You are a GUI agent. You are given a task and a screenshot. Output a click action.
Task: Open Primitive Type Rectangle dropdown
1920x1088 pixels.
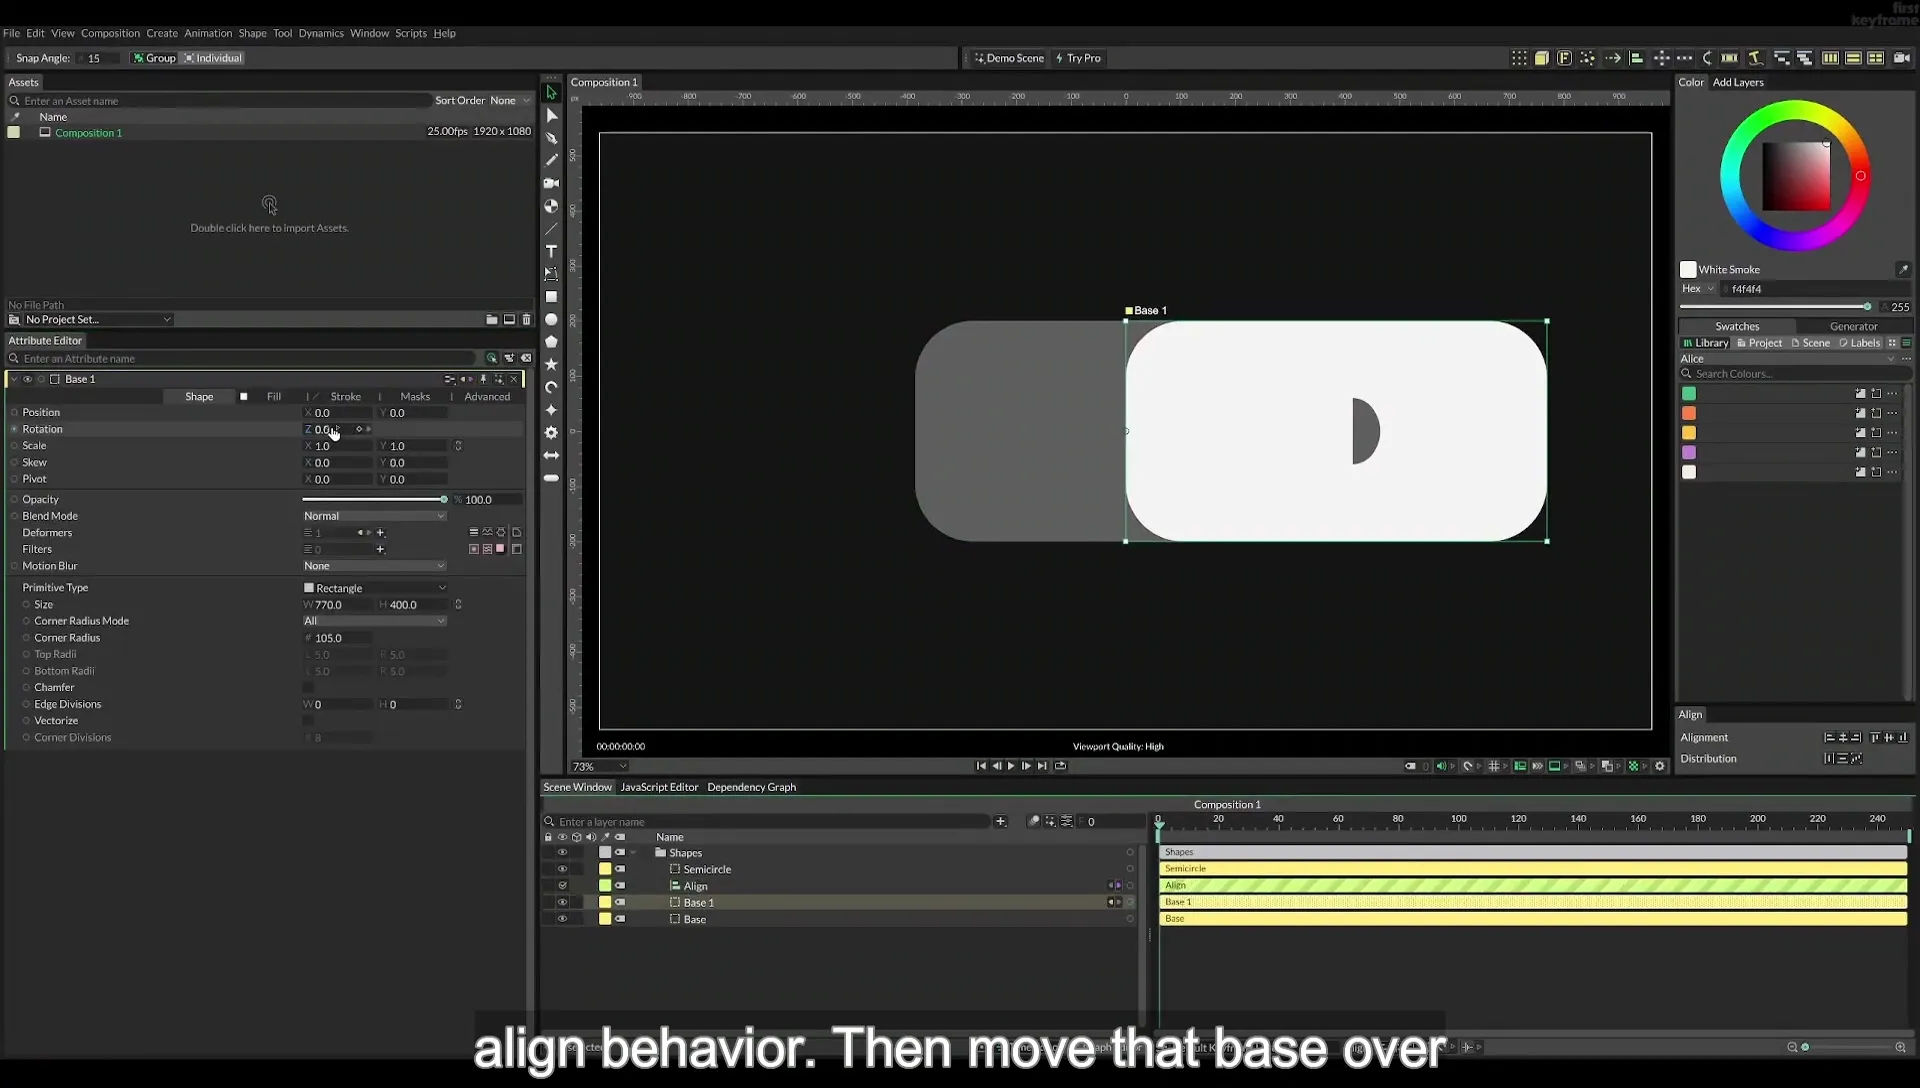374,589
